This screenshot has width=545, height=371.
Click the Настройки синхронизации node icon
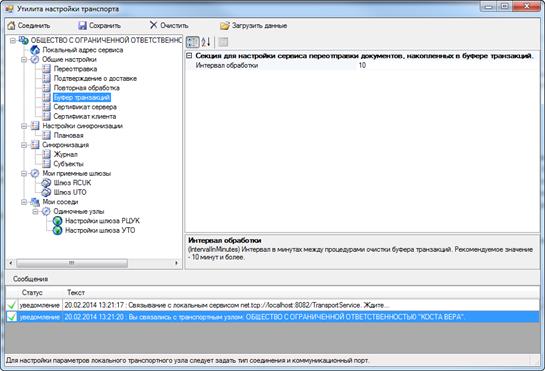(x=35, y=126)
